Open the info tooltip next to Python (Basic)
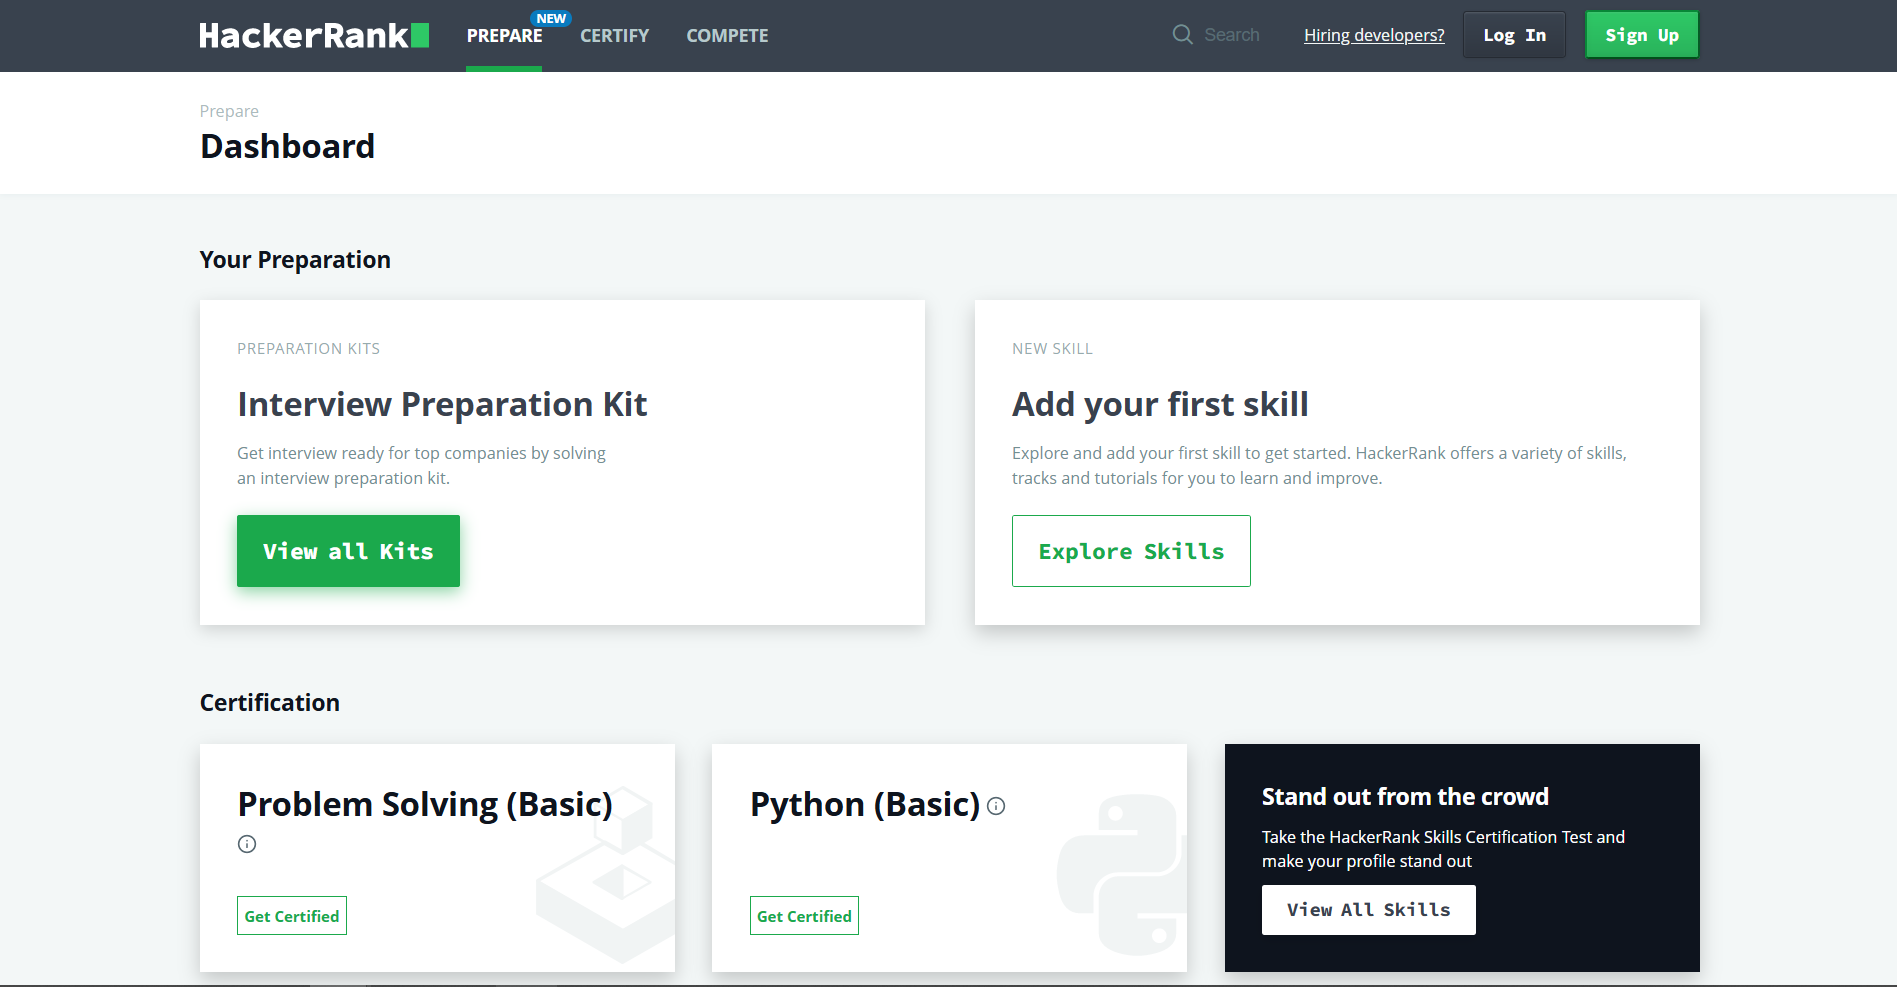 pyautogui.click(x=997, y=806)
